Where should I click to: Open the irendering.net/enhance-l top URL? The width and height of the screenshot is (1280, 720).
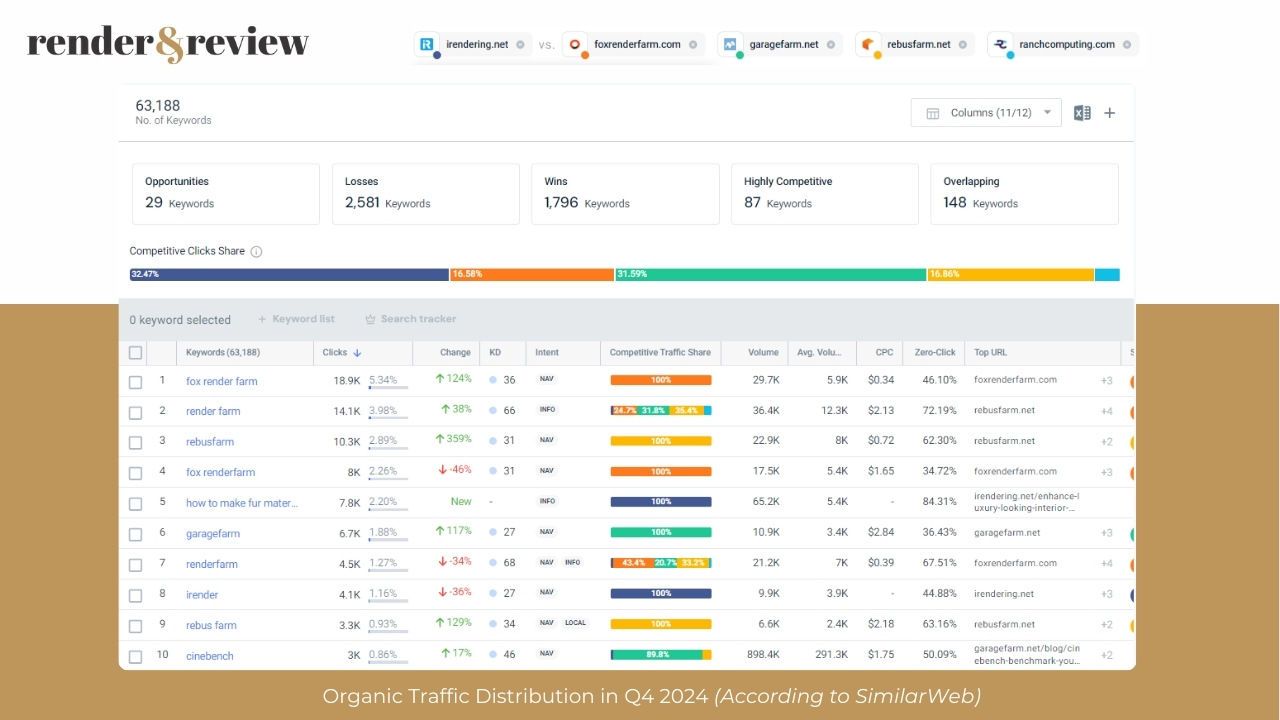click(x=1026, y=502)
